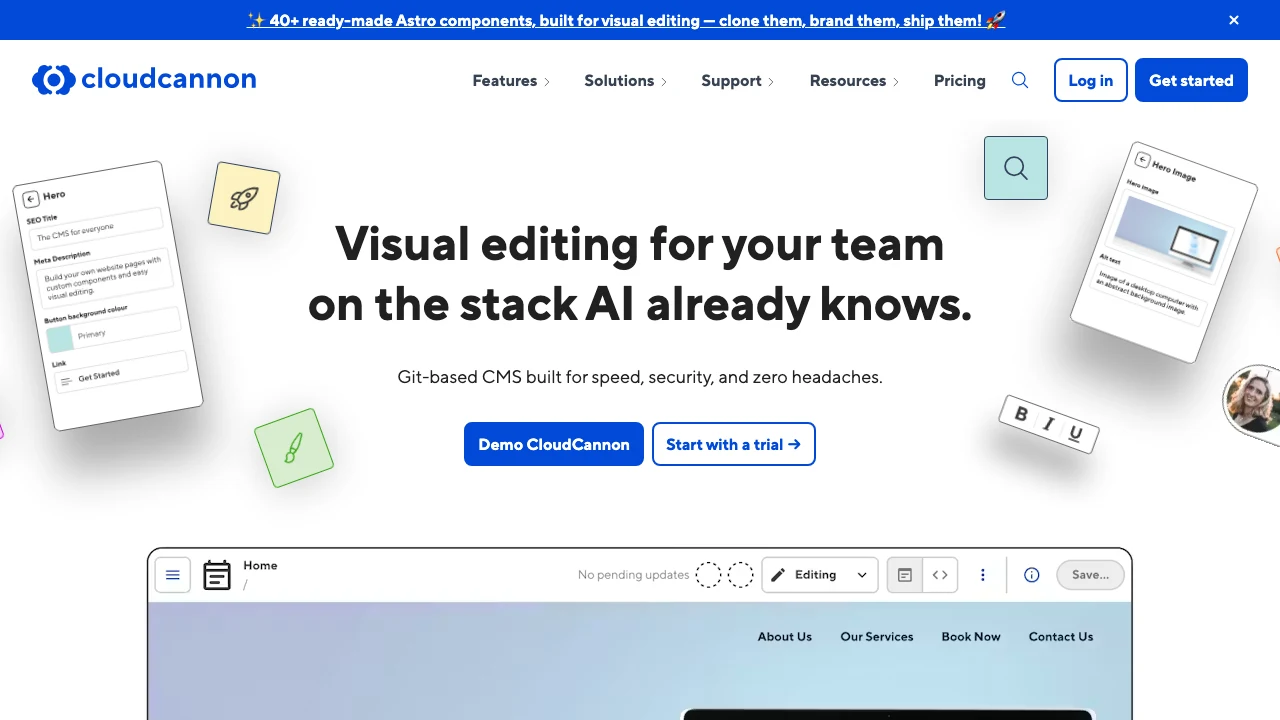Go to the Pricing page

click(960, 81)
